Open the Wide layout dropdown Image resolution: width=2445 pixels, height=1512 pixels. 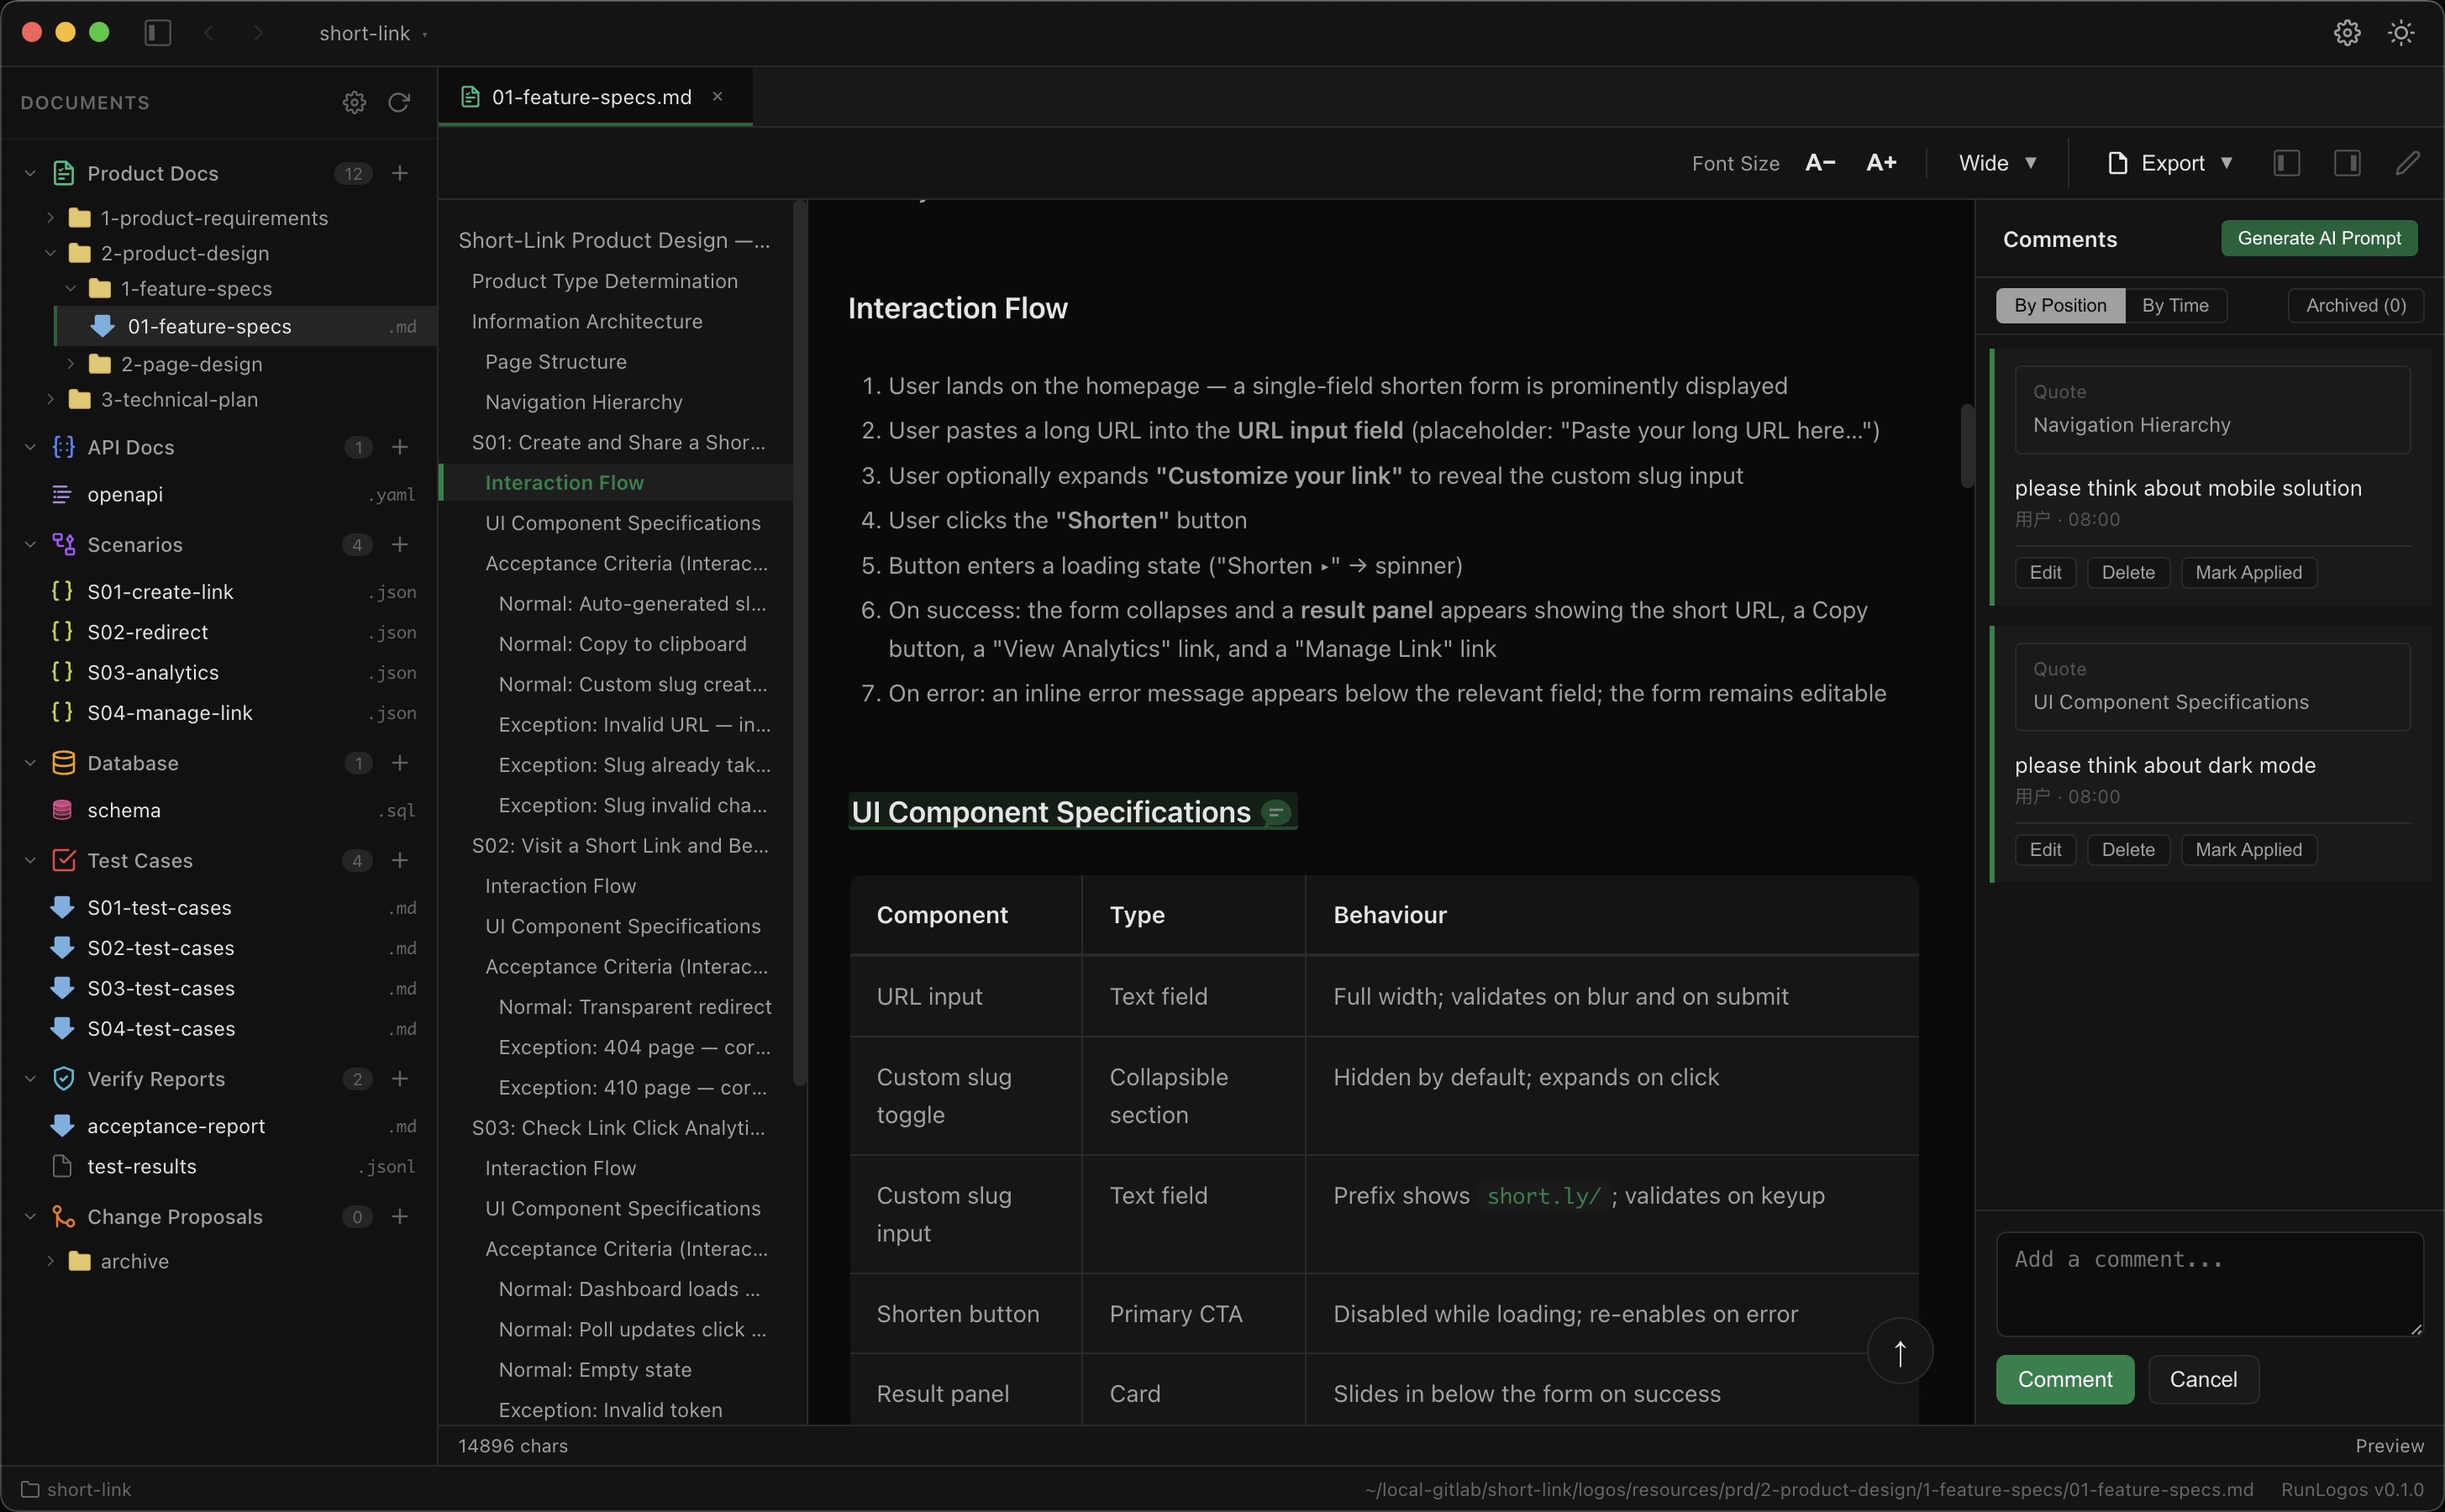1995,162
